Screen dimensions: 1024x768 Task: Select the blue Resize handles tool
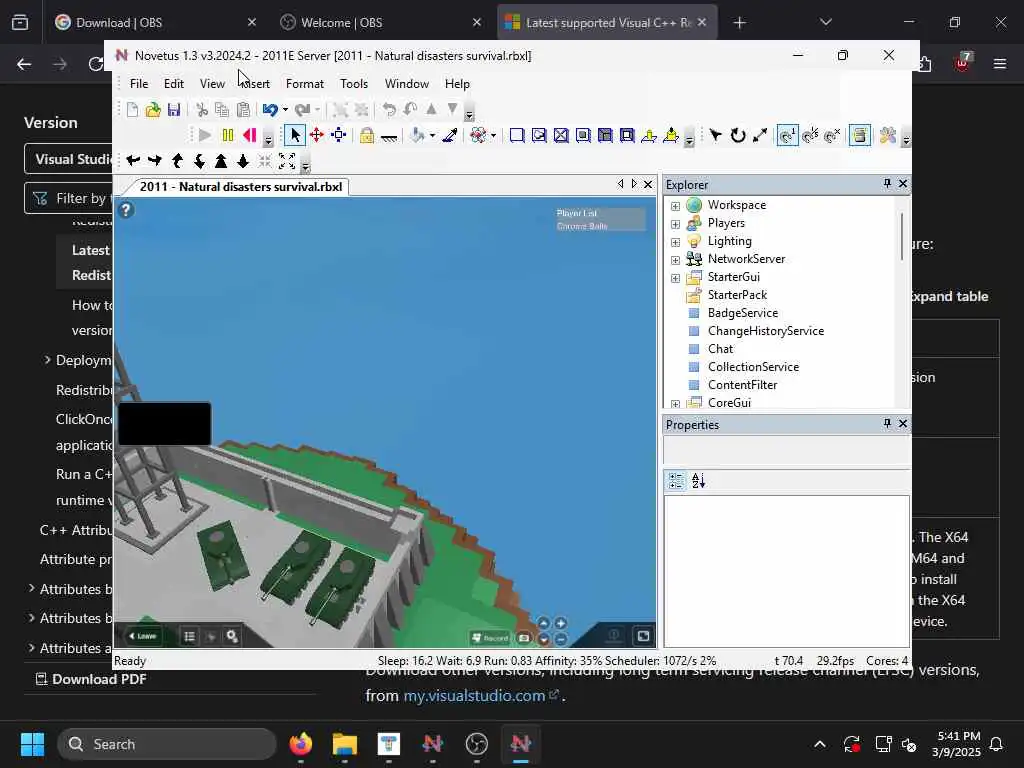tap(338, 135)
